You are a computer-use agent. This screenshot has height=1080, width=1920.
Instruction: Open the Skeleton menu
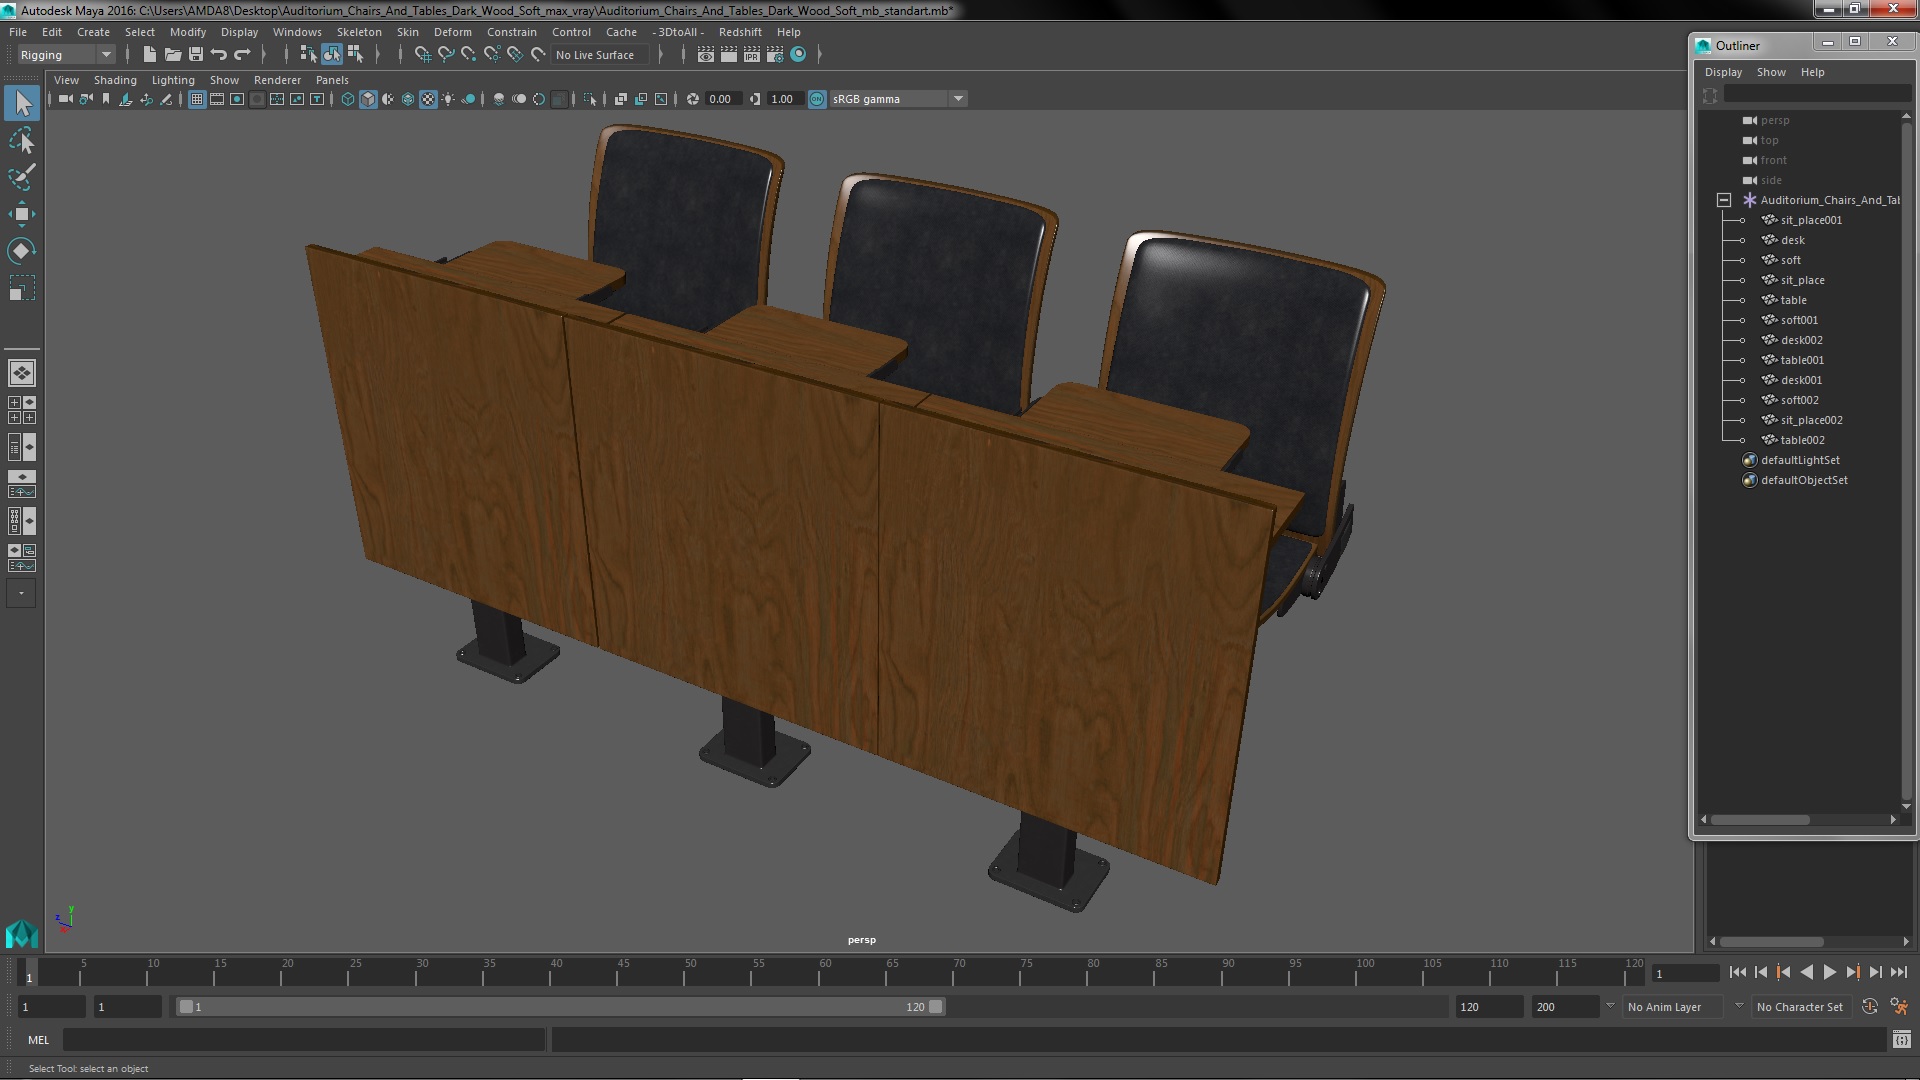coord(358,32)
